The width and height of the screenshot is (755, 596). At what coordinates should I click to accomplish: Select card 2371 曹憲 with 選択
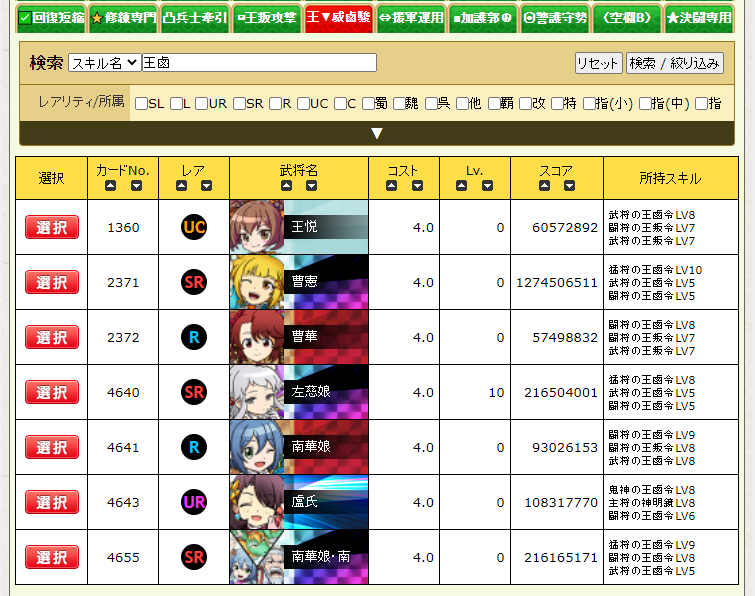tap(52, 282)
